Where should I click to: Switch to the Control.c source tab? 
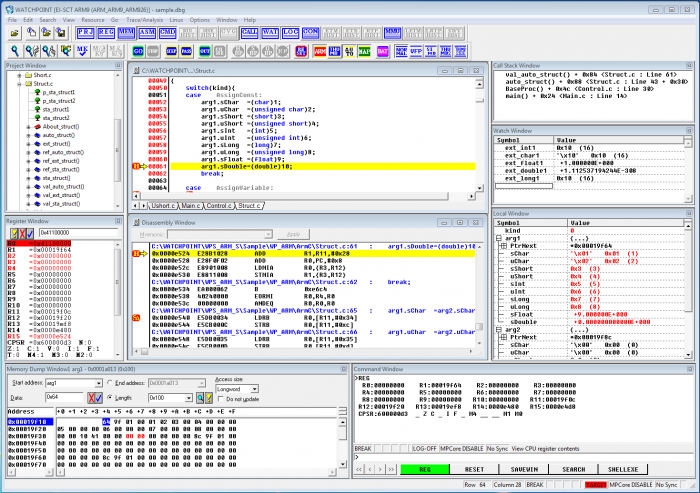(219, 206)
